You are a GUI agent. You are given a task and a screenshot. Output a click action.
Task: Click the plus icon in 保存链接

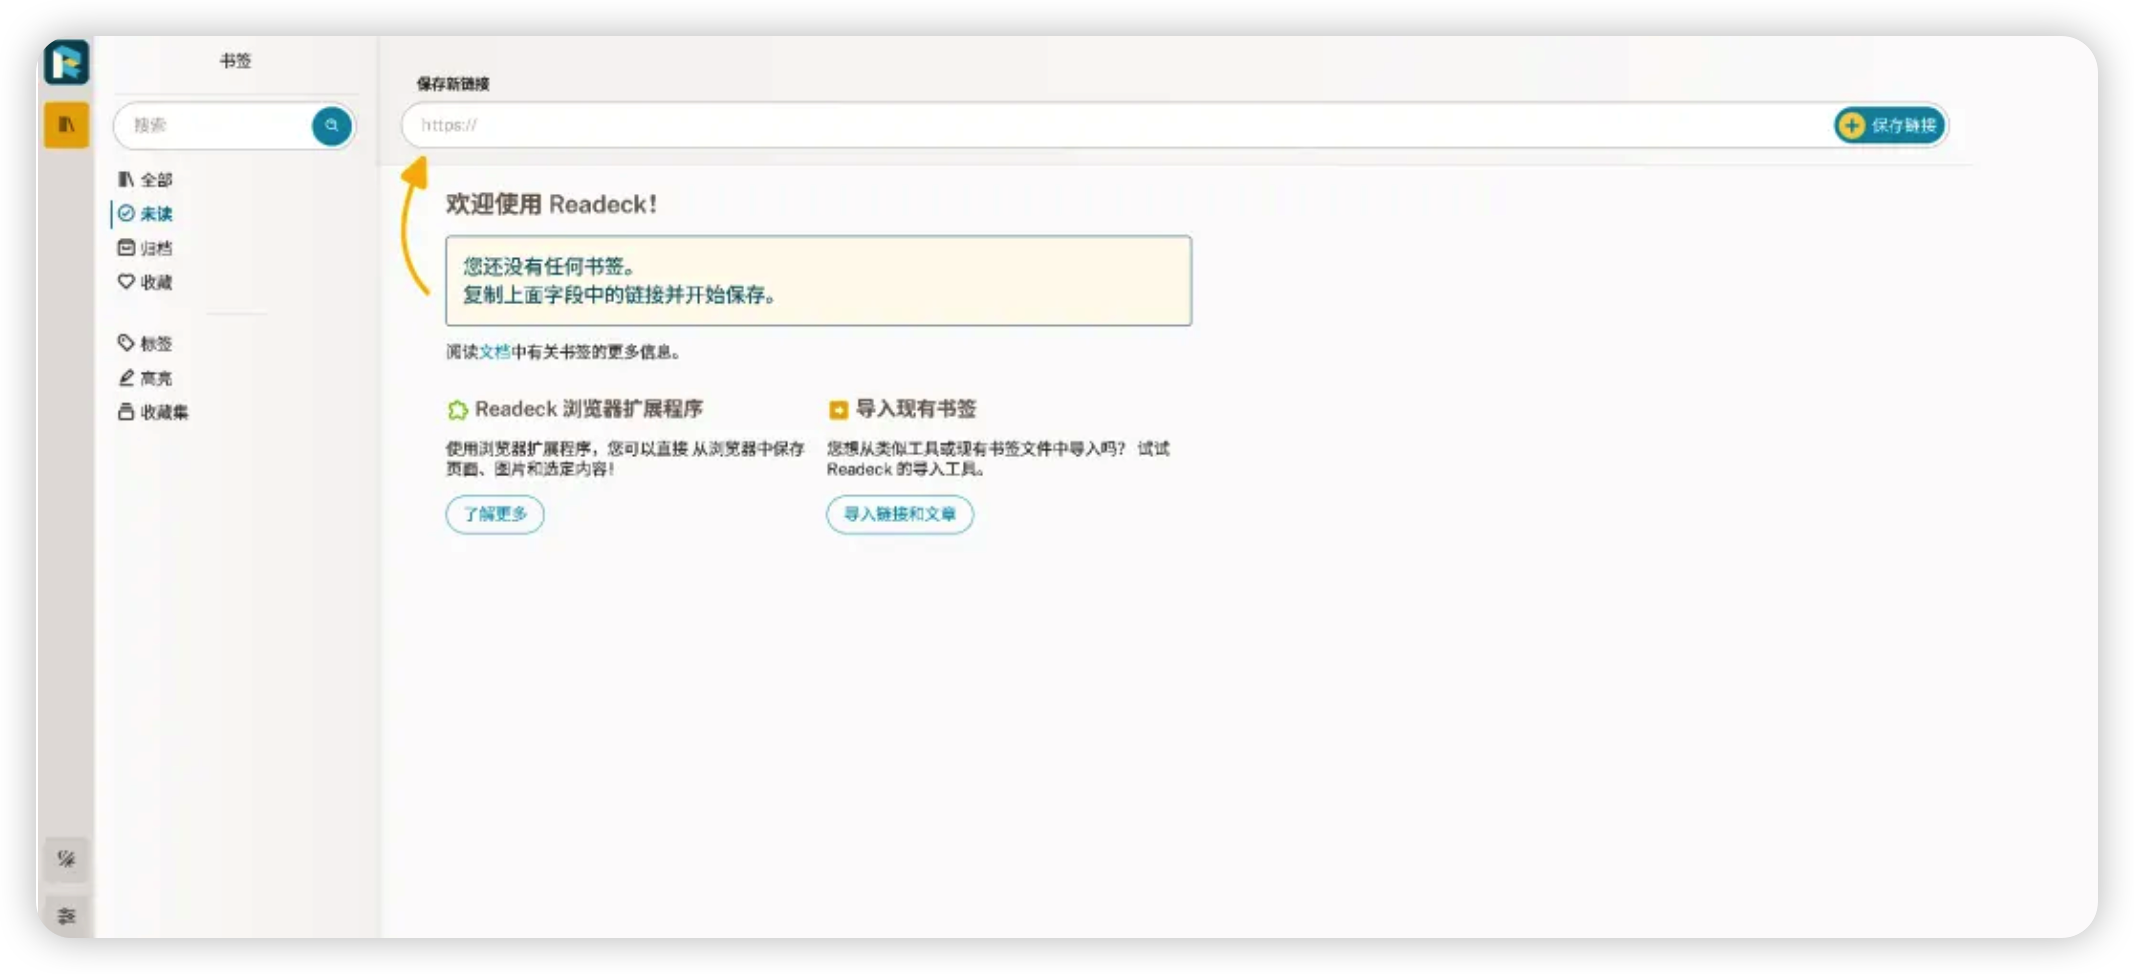(x=1852, y=125)
